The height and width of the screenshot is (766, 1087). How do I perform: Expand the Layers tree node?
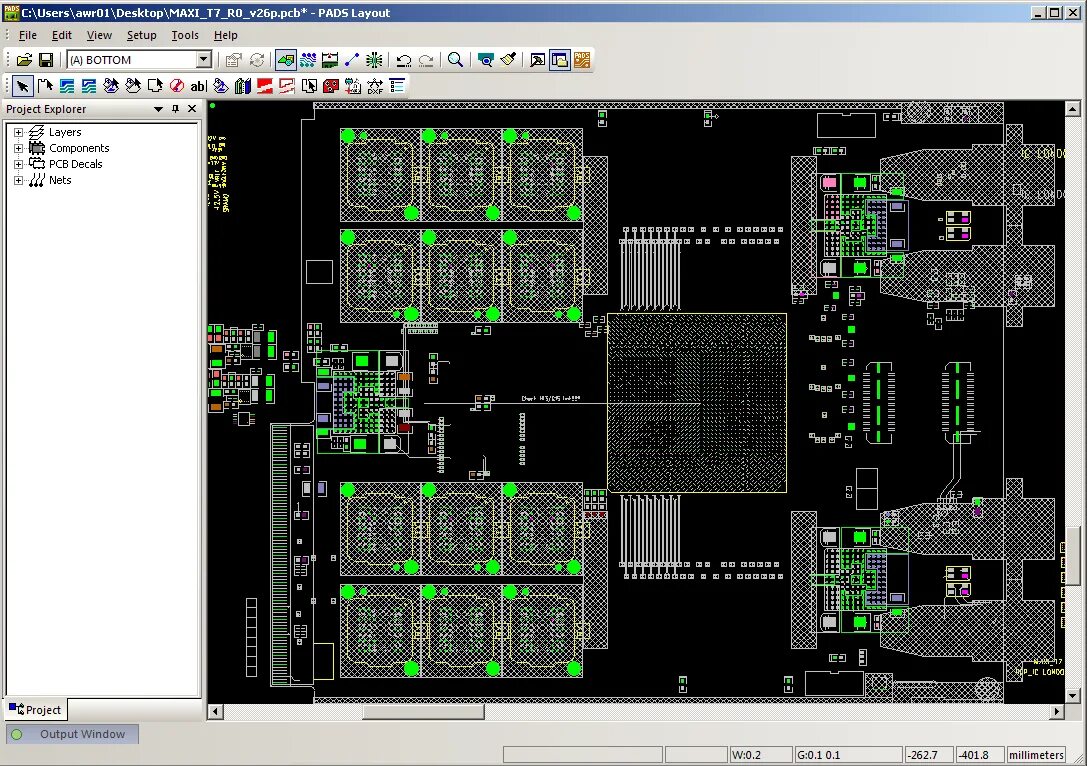19,132
